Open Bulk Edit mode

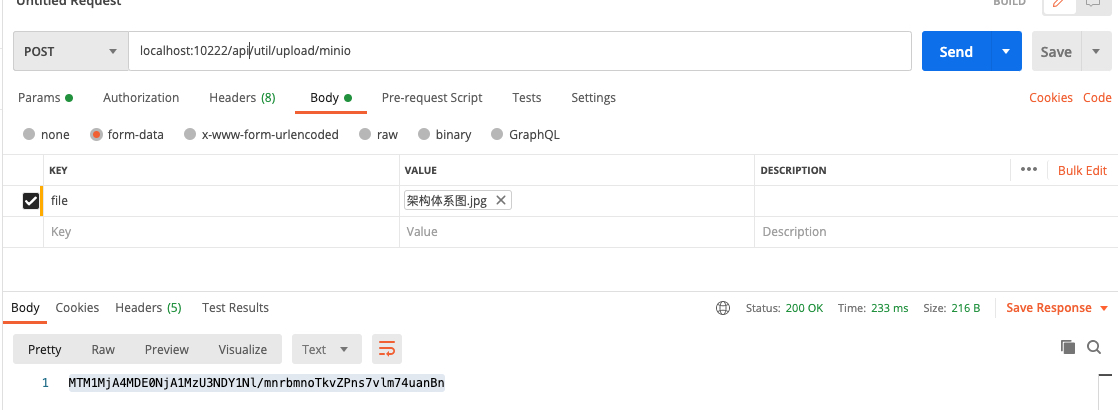coord(1082,170)
